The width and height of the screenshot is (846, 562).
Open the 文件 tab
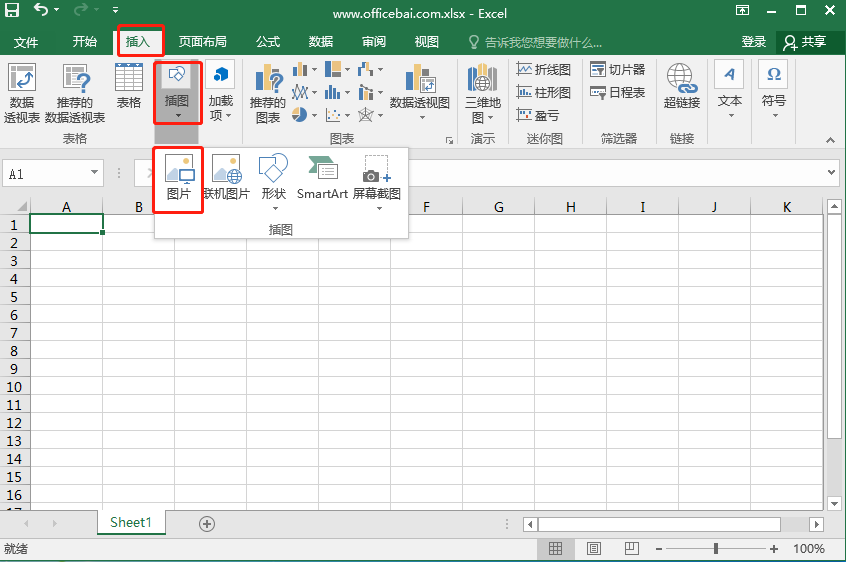[26, 42]
